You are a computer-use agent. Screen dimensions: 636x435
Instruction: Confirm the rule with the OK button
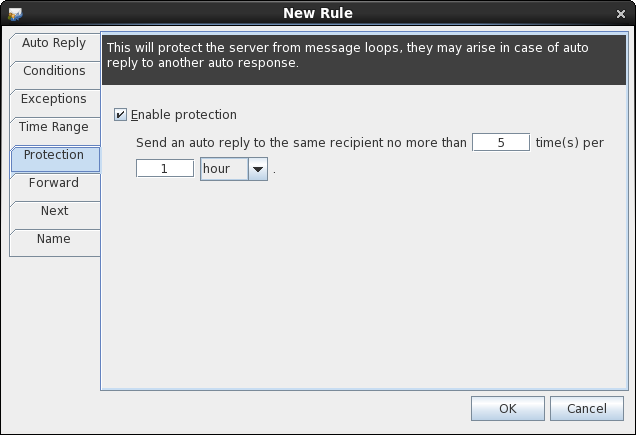pyautogui.click(x=507, y=409)
